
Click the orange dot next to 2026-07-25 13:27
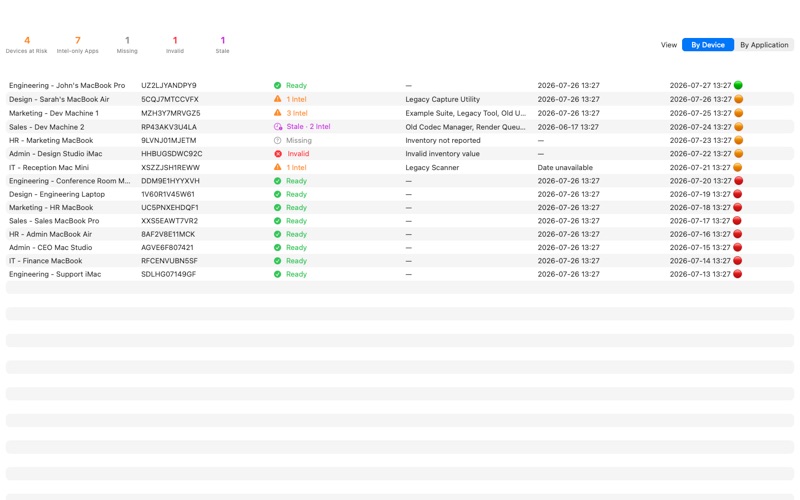738,113
